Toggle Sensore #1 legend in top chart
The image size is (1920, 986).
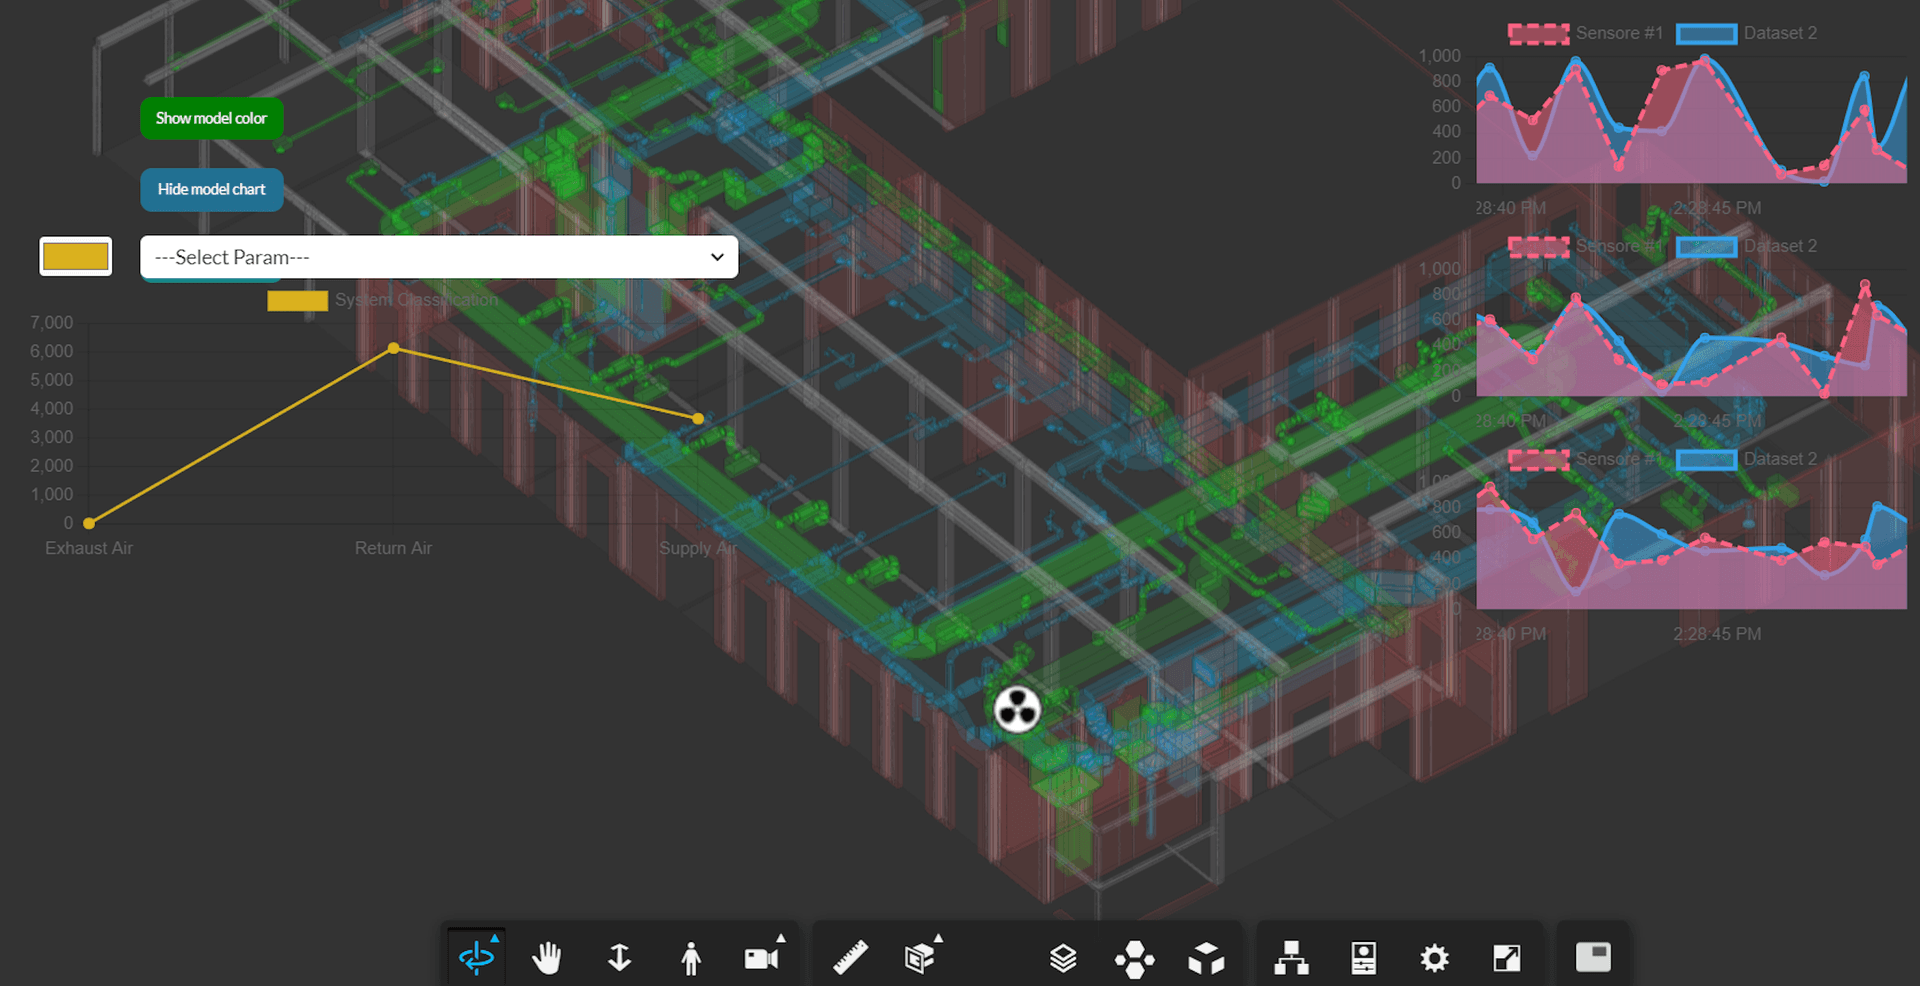[1585, 33]
